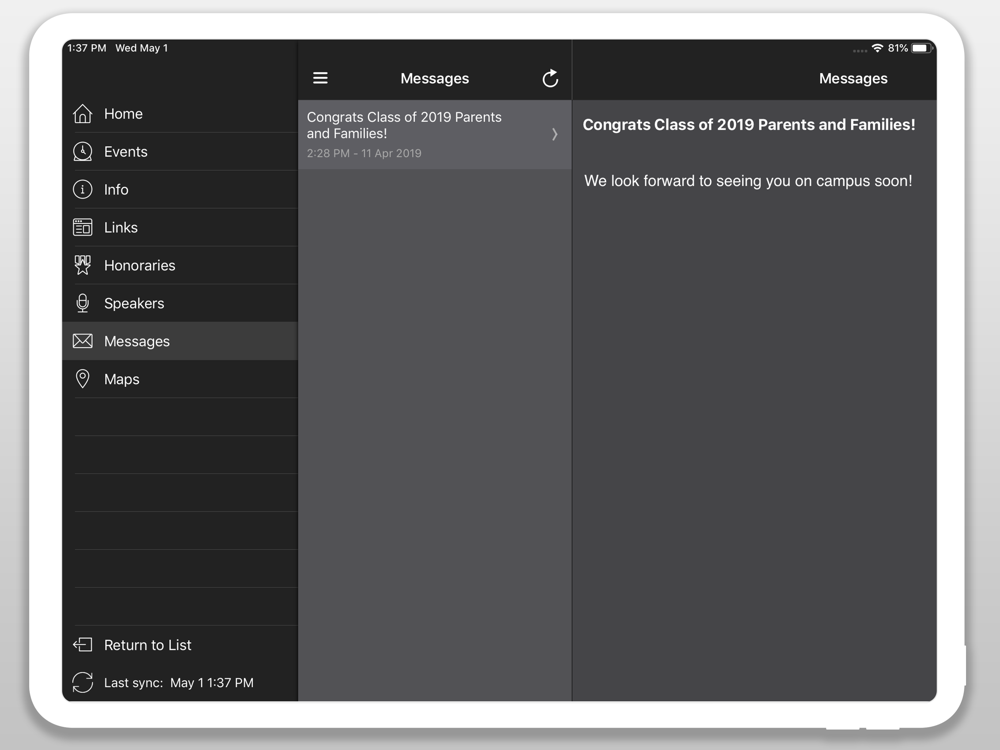Click the Messages envelope icon
This screenshot has width=1000, height=750.
[83, 342]
